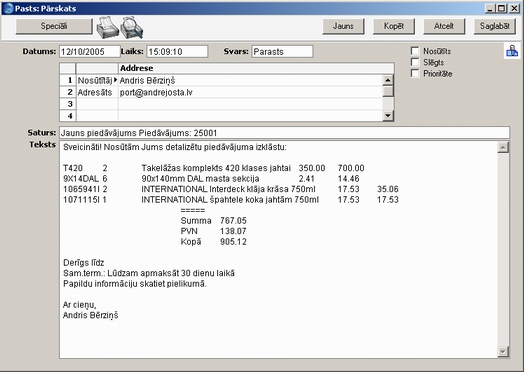
Task: Click the Ar cieņu closing line
Action: [80, 305]
